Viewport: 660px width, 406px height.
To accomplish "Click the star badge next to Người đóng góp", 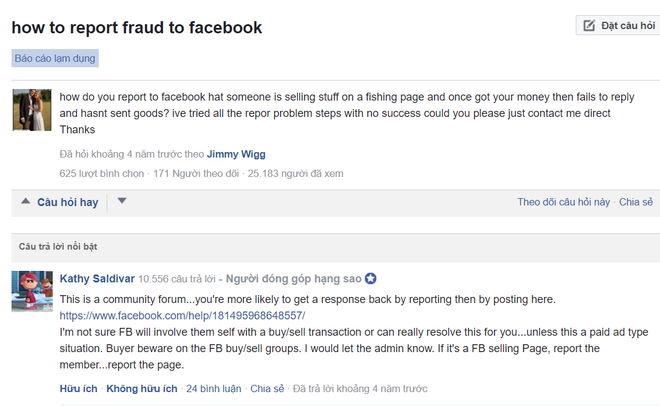I will [370, 279].
